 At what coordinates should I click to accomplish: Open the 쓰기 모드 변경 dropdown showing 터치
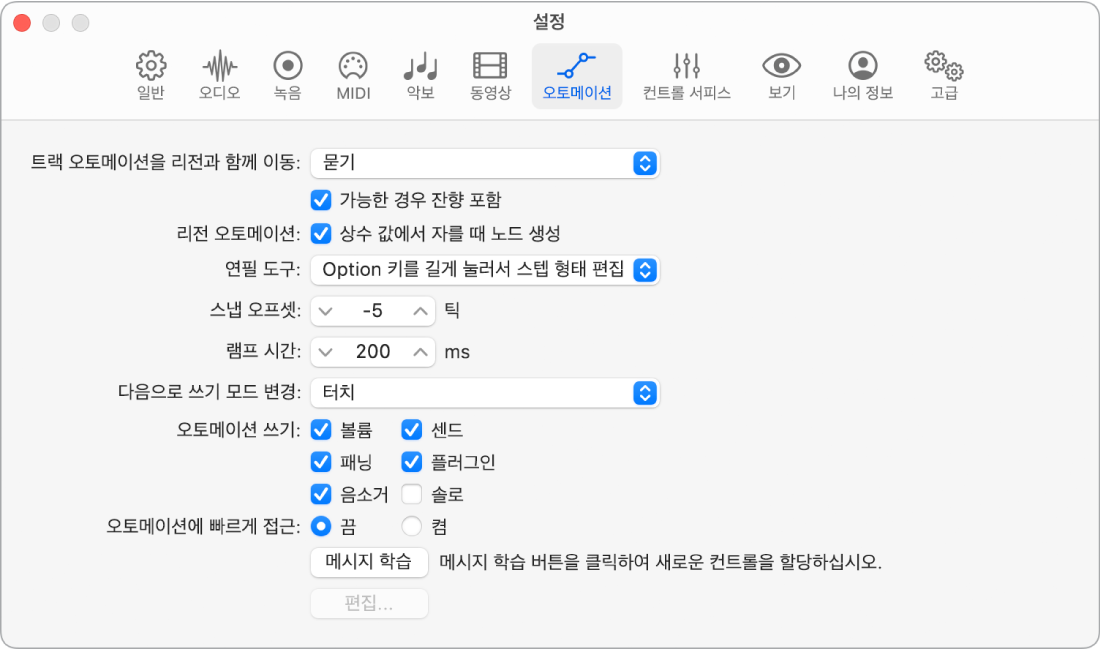[485, 393]
